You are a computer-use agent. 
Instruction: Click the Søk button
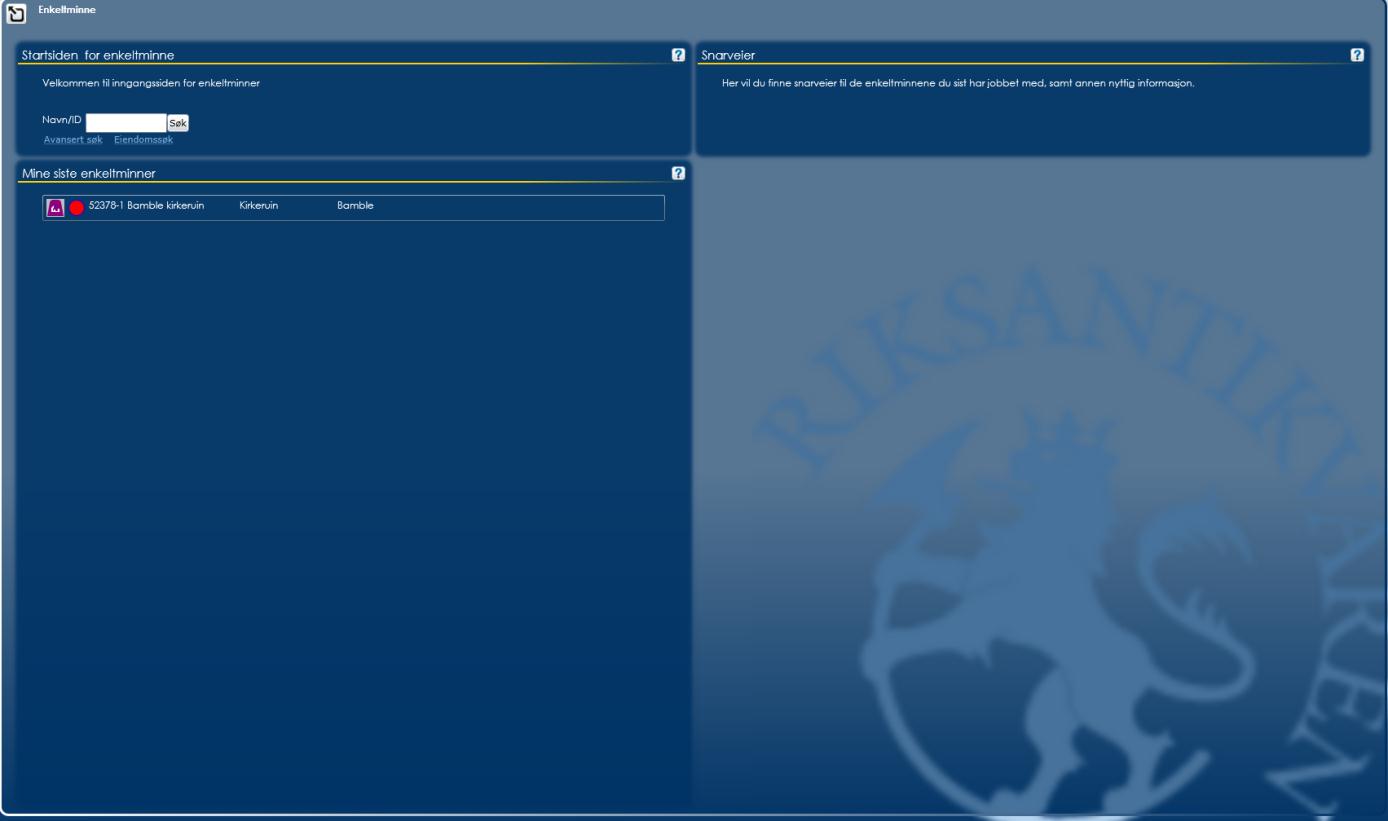pyautogui.click(x=178, y=123)
